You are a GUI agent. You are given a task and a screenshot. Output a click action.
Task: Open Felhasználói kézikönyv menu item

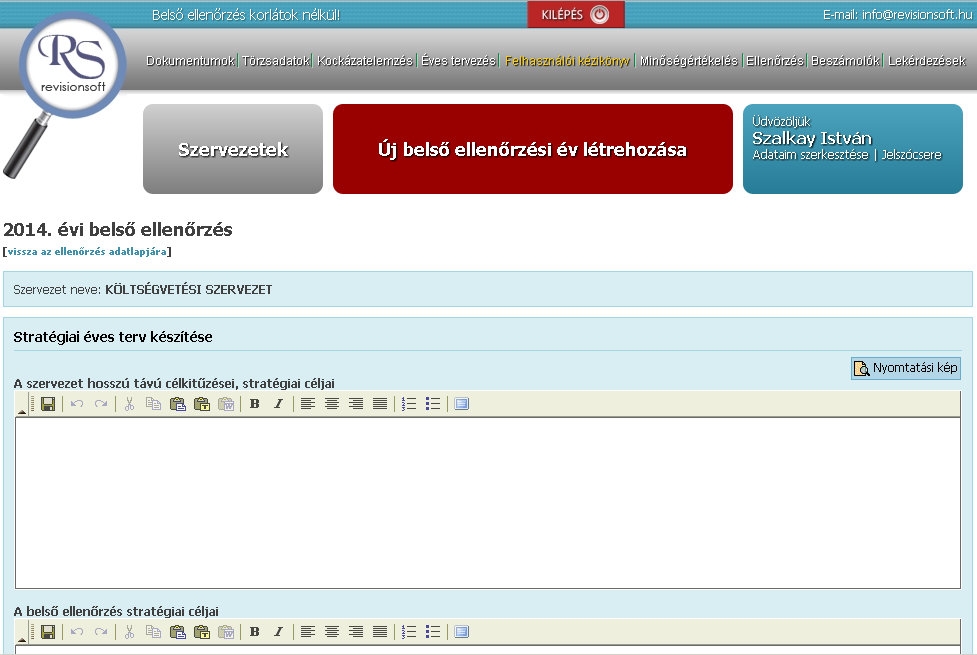tap(567, 60)
